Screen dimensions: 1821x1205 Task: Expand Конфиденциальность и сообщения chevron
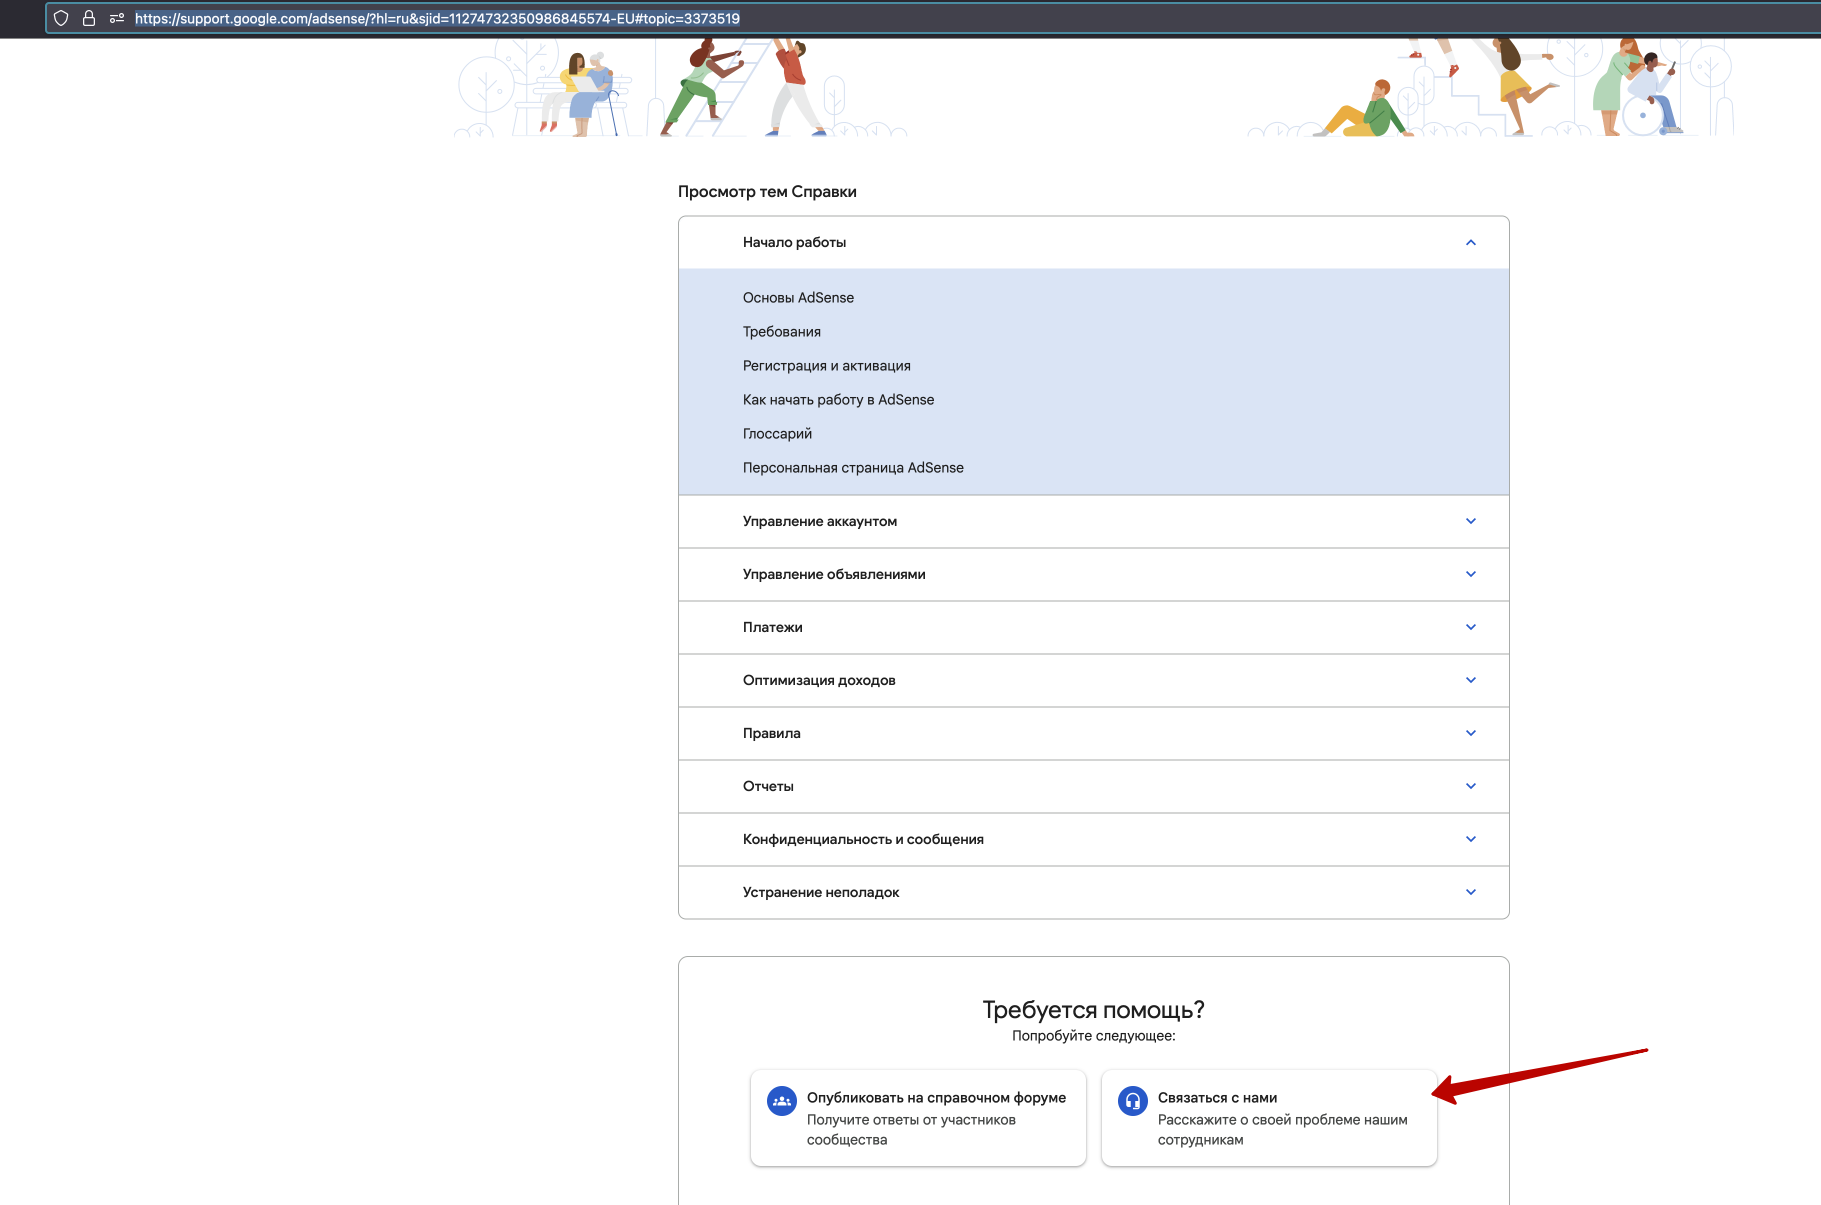(x=1471, y=839)
